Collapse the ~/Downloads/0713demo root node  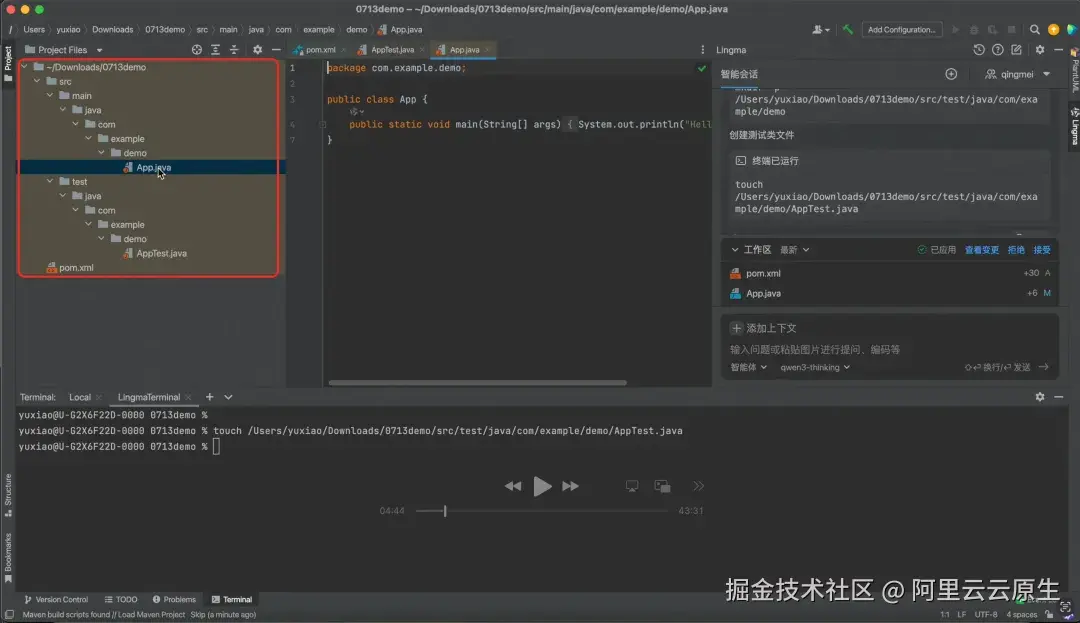(x=25, y=67)
